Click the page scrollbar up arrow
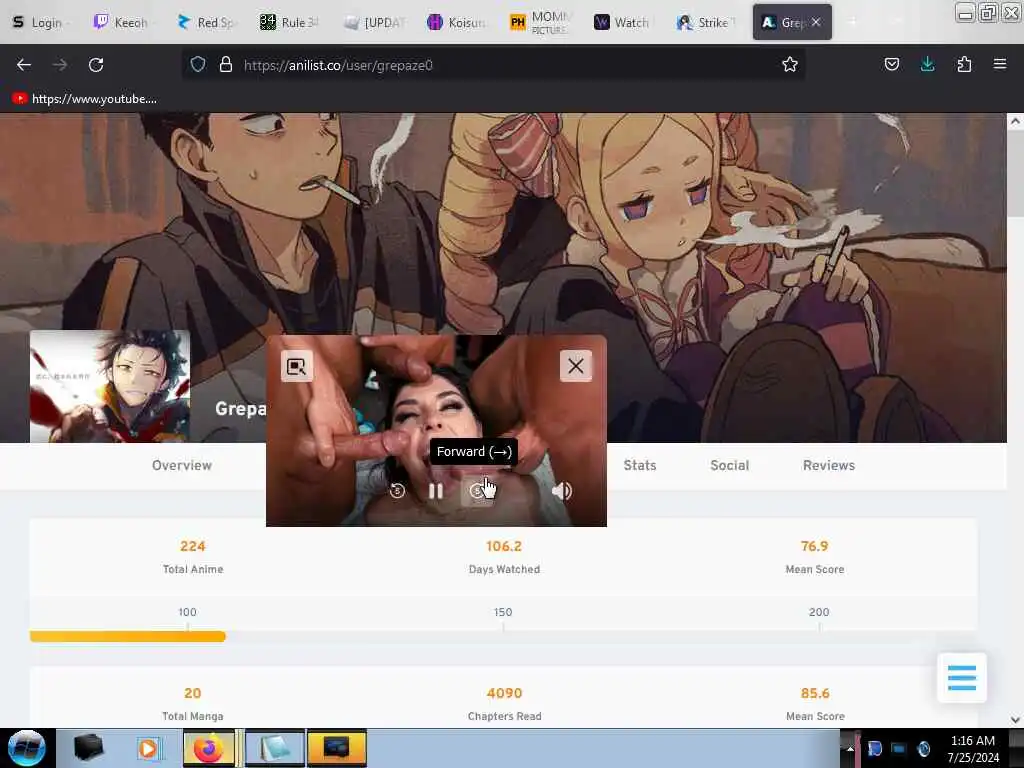This screenshot has height=768, width=1024. point(1015,121)
